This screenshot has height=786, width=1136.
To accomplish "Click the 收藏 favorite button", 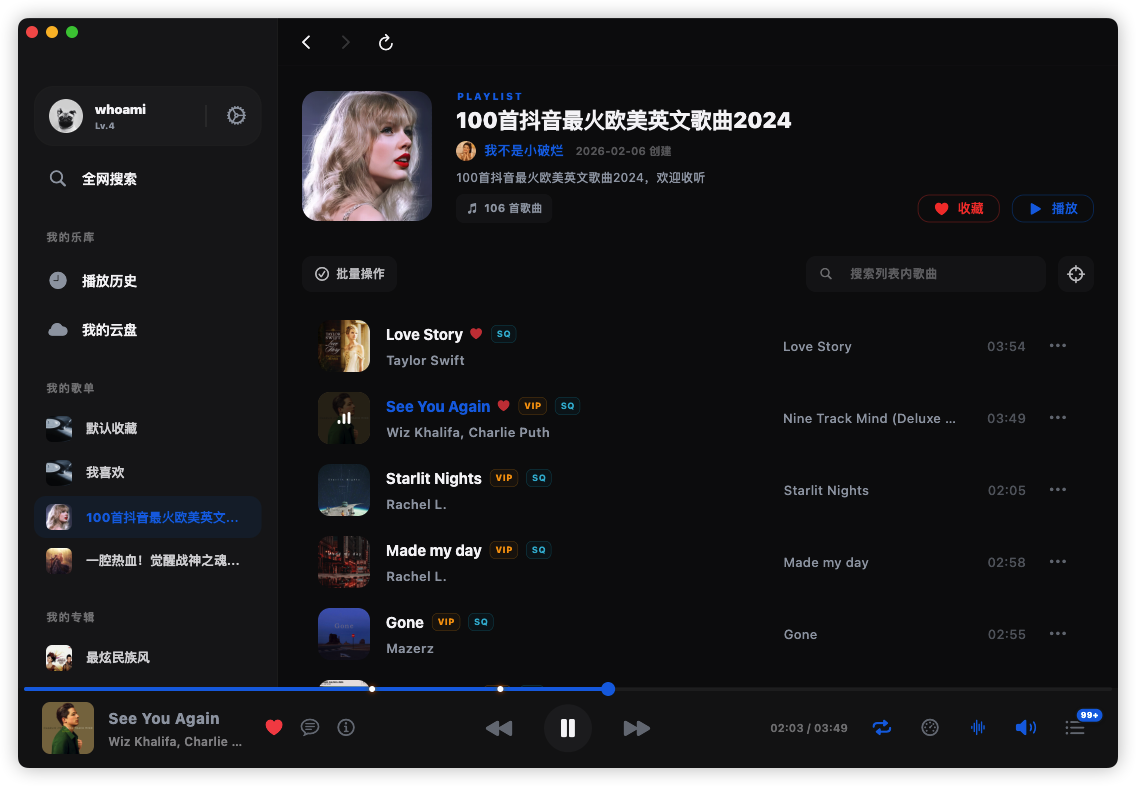I will (x=958, y=209).
